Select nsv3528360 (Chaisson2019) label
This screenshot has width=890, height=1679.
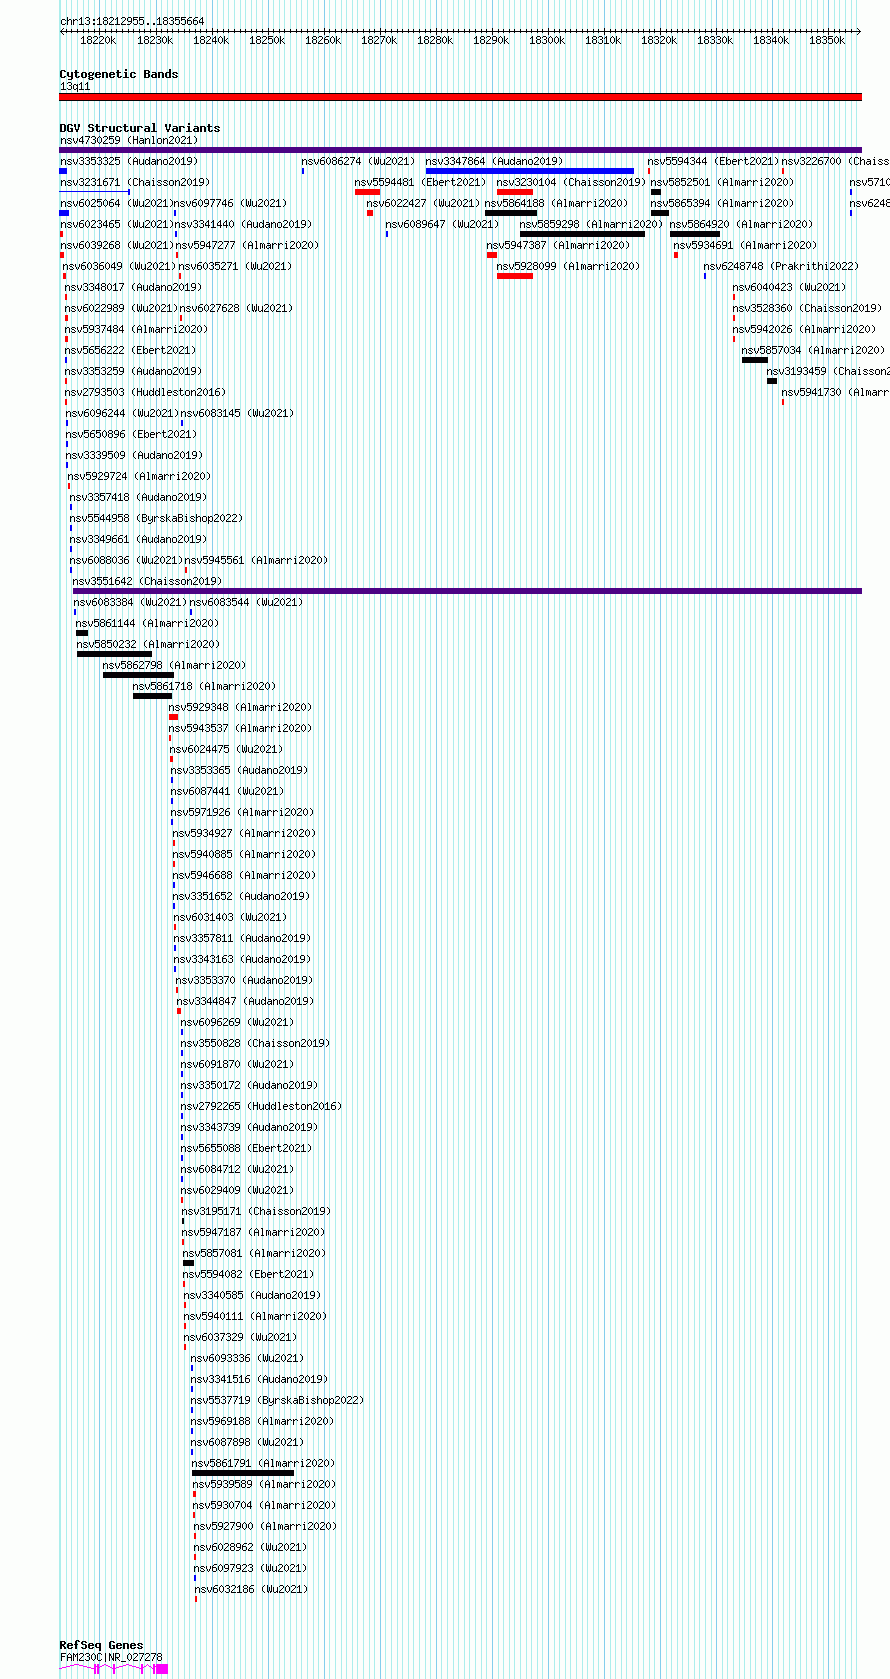point(807,308)
